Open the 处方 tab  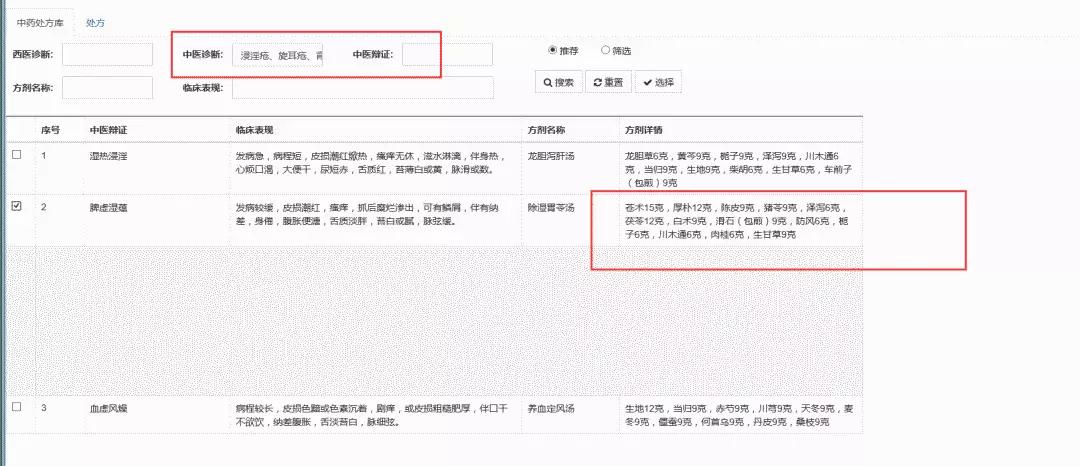(x=95, y=22)
